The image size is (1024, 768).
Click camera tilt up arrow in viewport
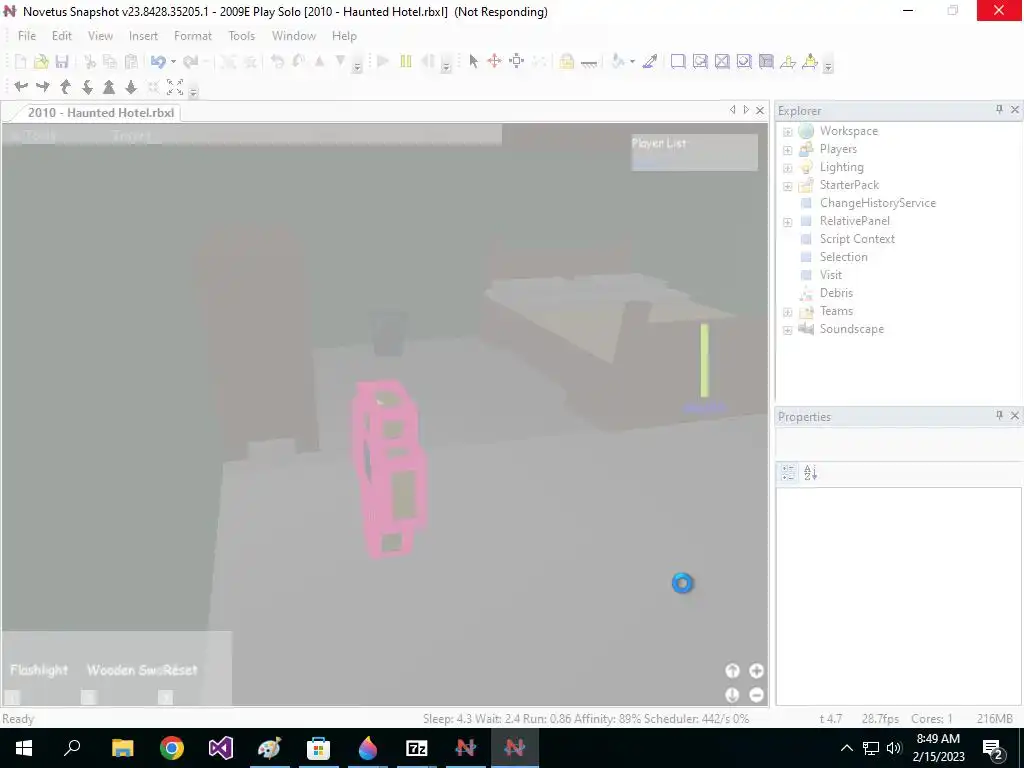click(732, 671)
